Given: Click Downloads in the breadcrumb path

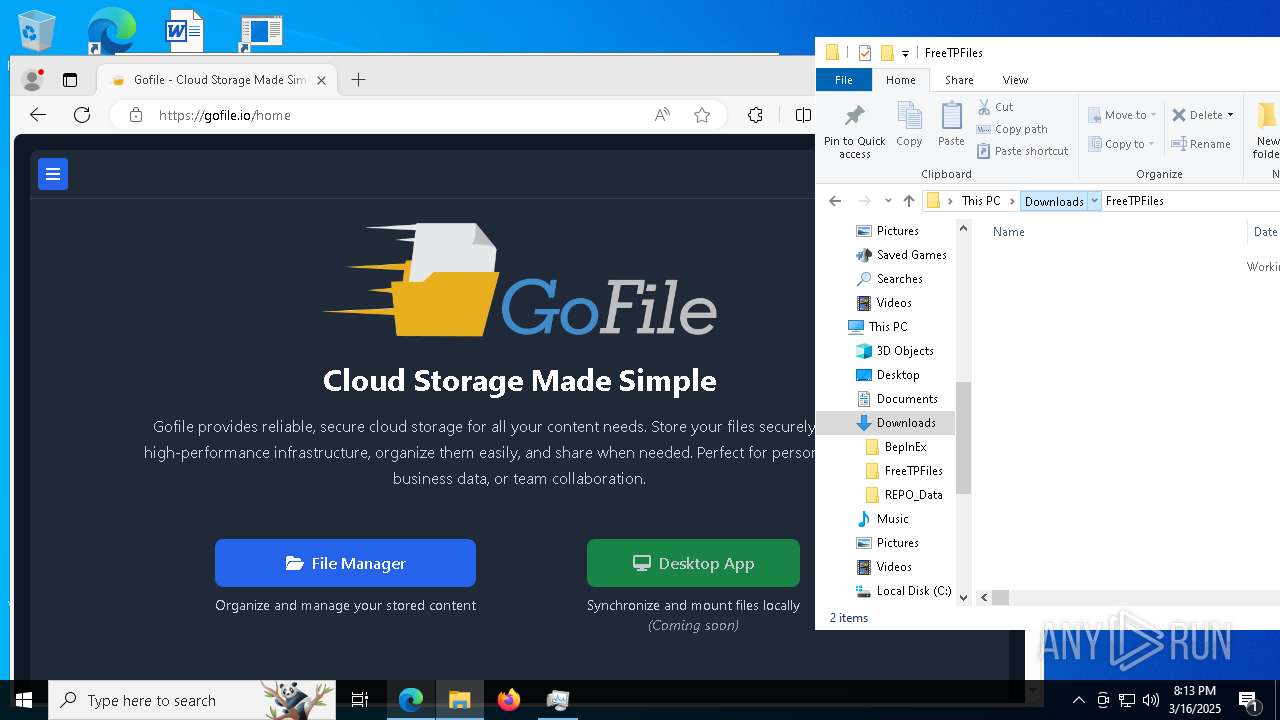Looking at the screenshot, I should pyautogui.click(x=1054, y=201).
